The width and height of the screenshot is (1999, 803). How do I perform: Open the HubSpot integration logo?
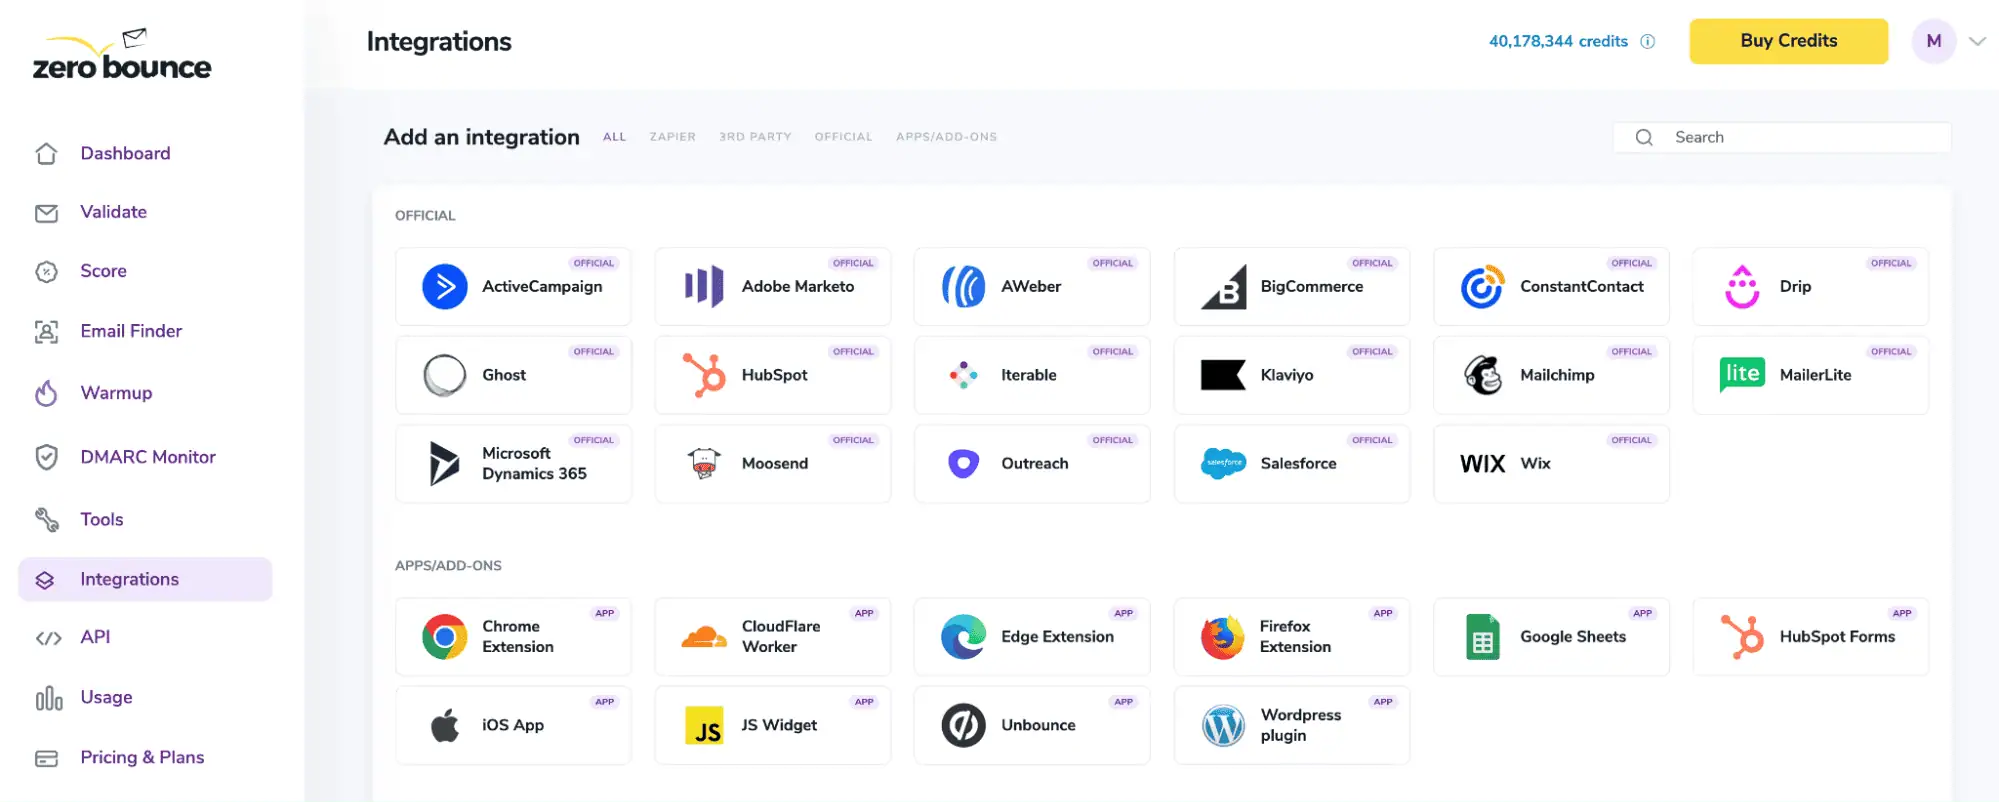[x=704, y=375]
